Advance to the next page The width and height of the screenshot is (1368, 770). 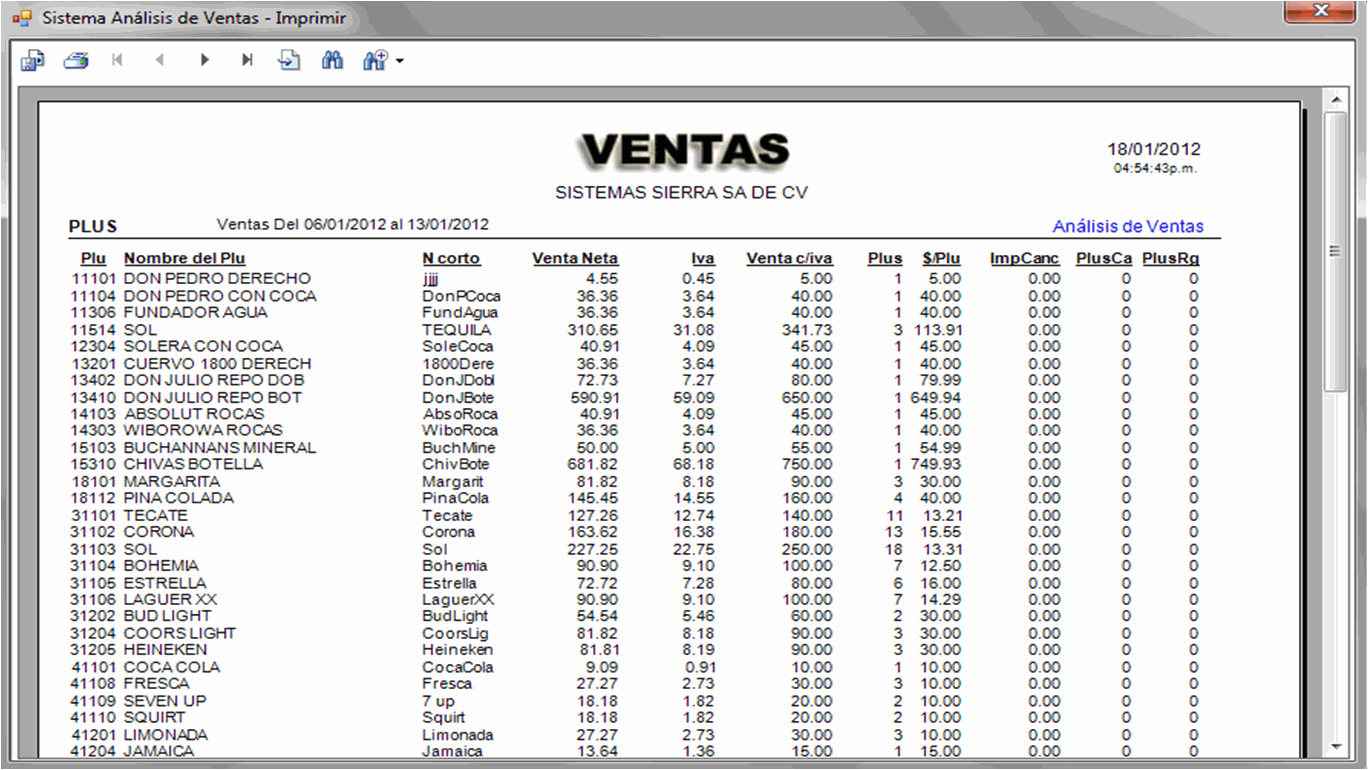pyautogui.click(x=204, y=61)
